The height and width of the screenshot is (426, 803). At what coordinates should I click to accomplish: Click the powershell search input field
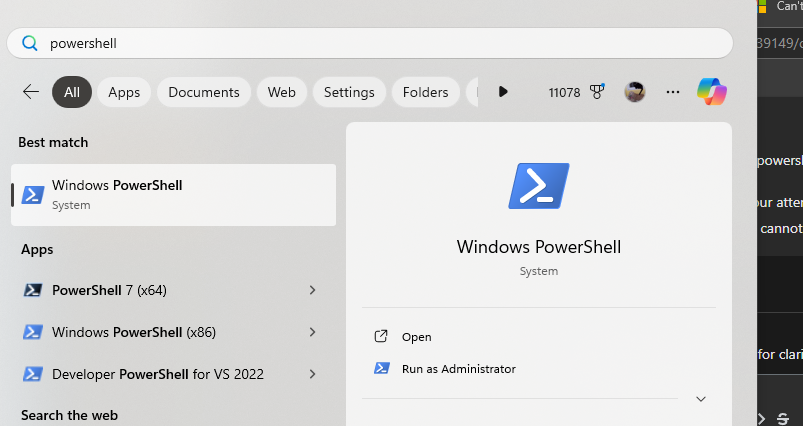pos(370,43)
